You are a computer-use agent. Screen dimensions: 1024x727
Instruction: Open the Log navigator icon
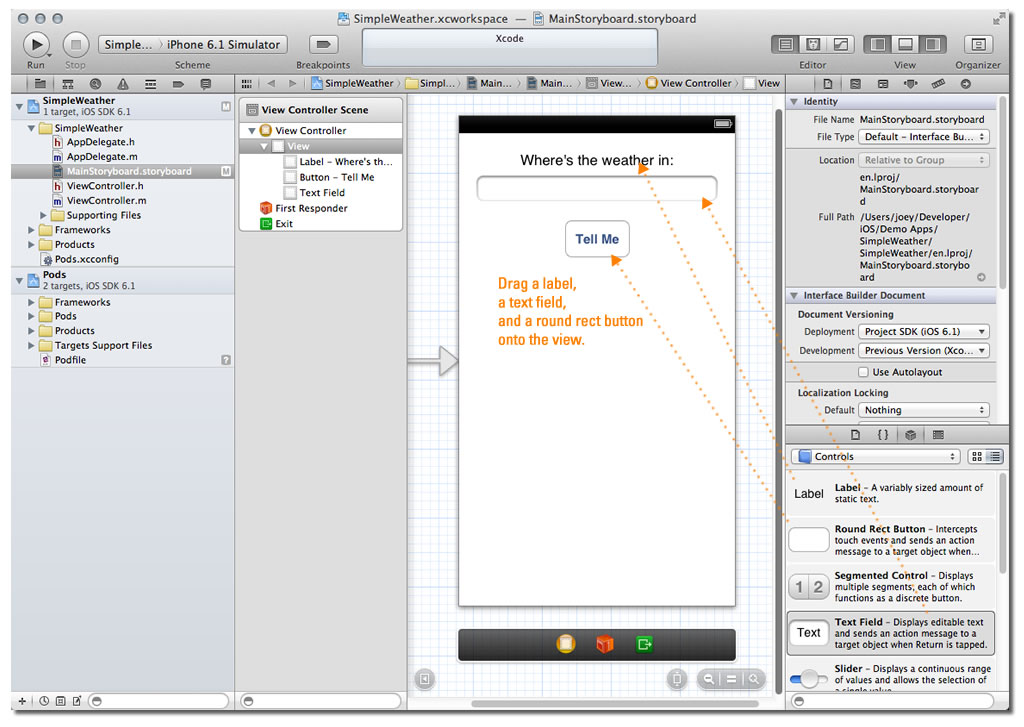(x=206, y=84)
